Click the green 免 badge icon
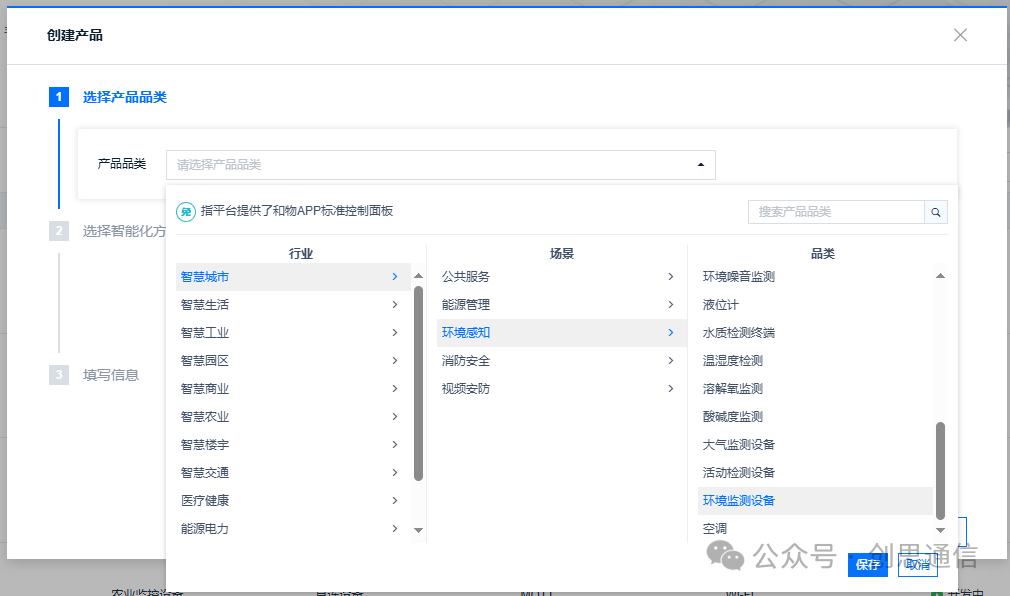1010x596 pixels. pos(186,211)
